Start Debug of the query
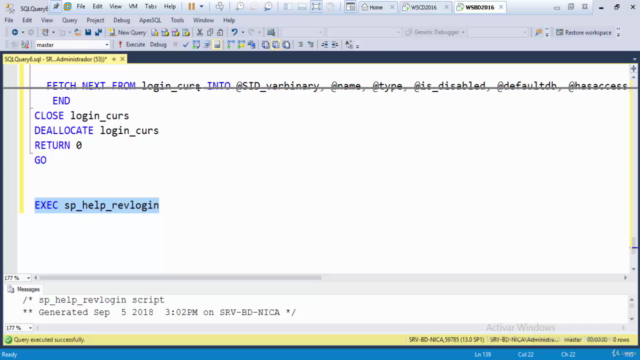Screen dimensions: 640x360 [x=158, y=45]
